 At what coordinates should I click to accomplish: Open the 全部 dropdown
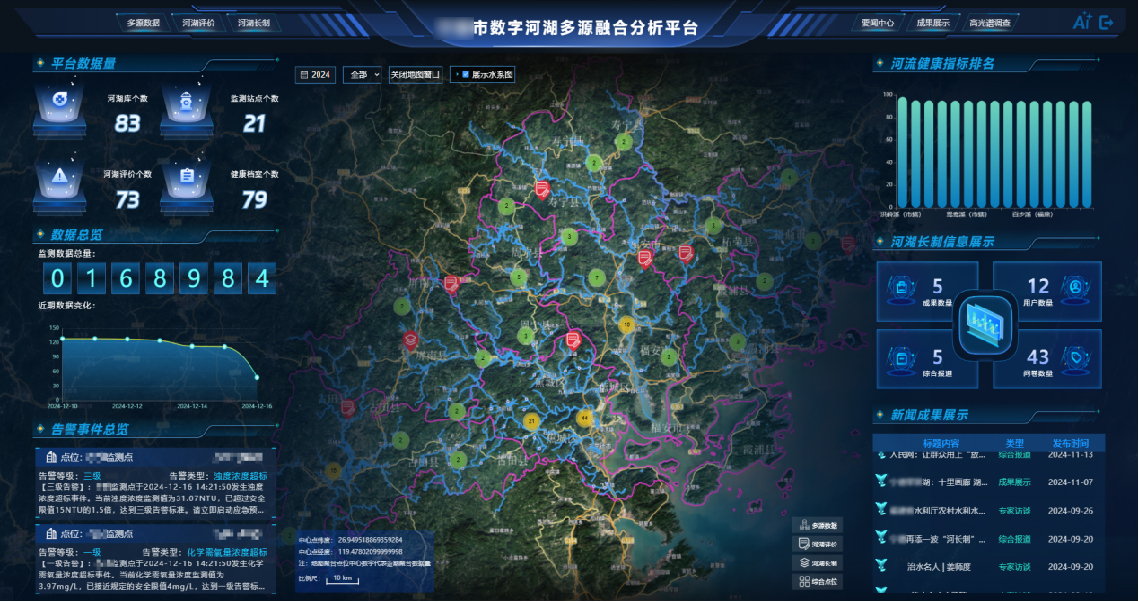(362, 75)
